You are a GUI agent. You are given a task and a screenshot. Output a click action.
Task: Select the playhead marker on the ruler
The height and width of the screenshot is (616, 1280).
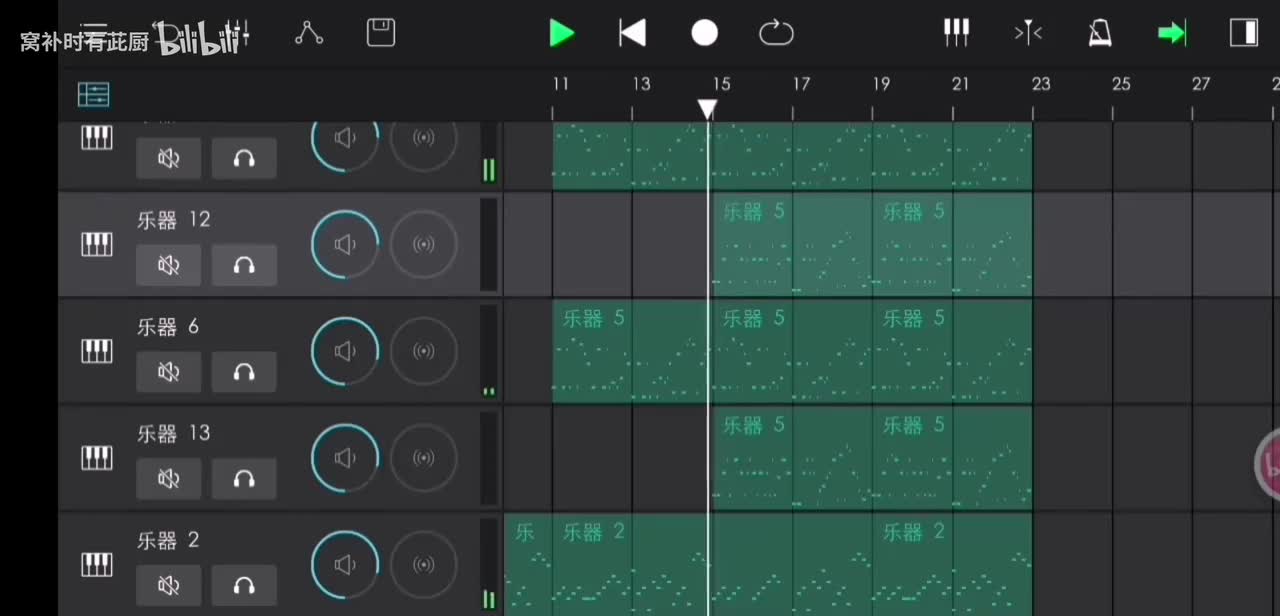707,108
